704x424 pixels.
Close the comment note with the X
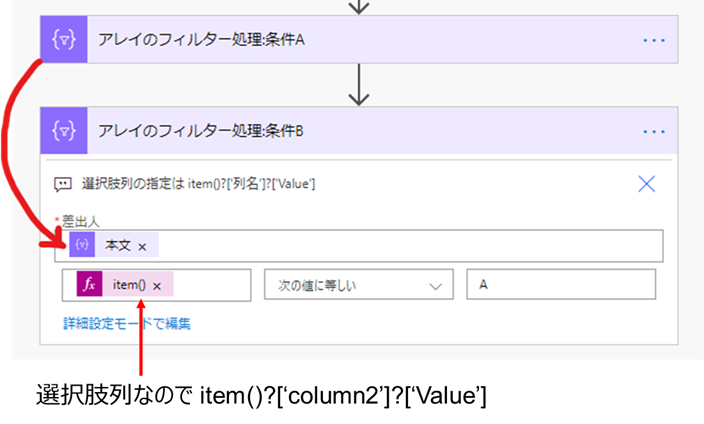click(647, 184)
